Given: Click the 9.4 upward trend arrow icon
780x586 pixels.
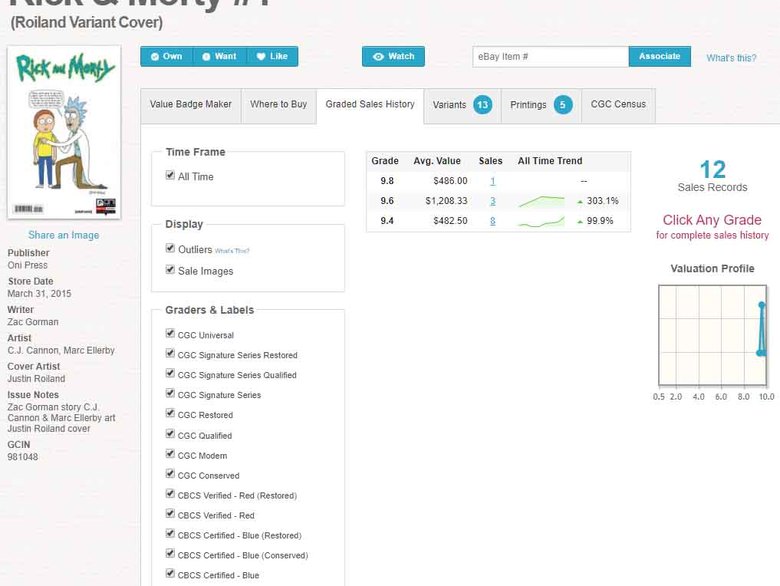Looking at the screenshot, I should coord(580,222).
